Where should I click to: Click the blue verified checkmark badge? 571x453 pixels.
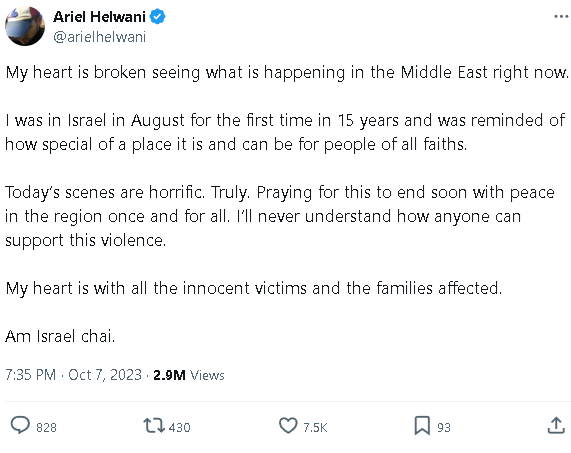(x=158, y=17)
